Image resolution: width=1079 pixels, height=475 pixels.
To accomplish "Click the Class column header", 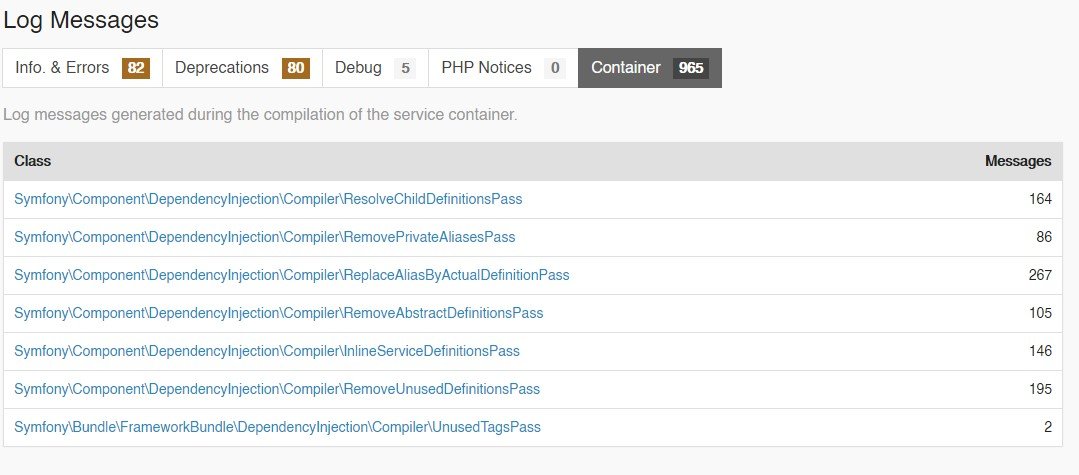I will point(33,161).
